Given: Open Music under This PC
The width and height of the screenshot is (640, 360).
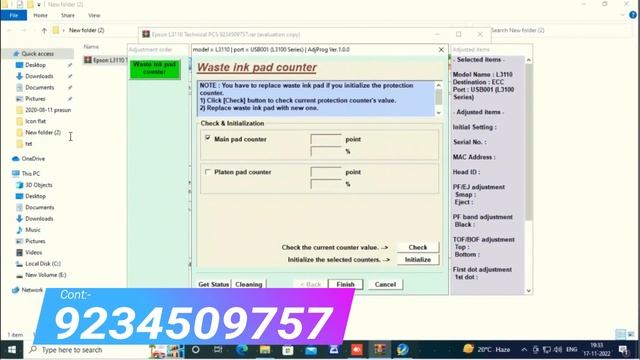Looking at the screenshot, I should (x=33, y=230).
